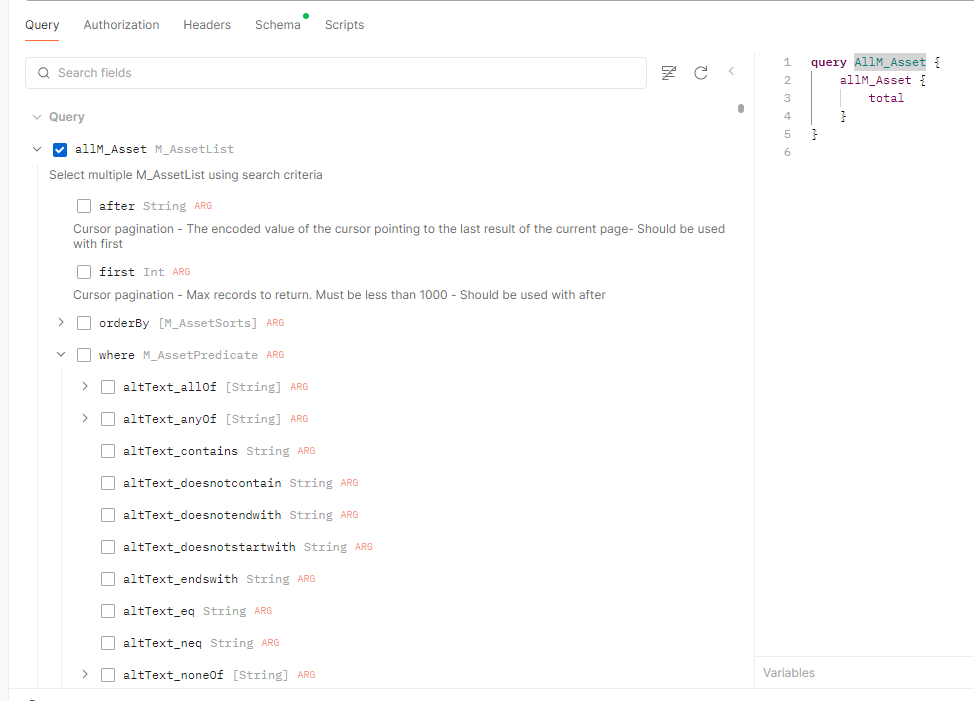Enable the altText_eq argument
974x701 pixels.
pos(107,610)
